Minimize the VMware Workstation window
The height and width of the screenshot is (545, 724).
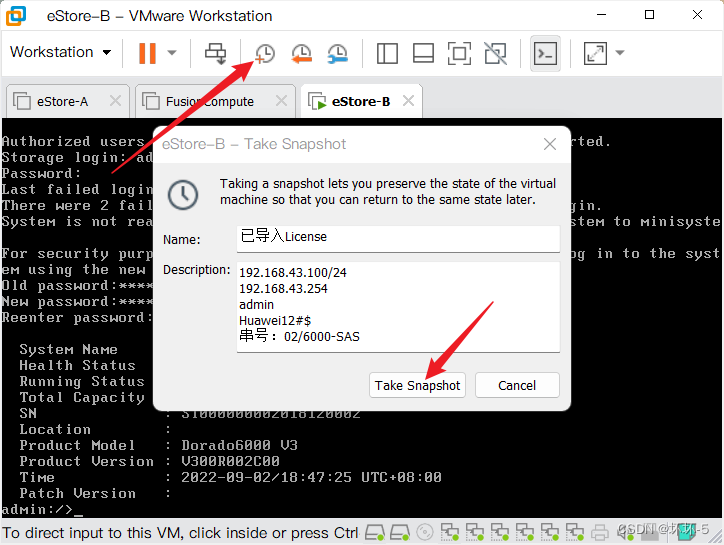(601, 15)
